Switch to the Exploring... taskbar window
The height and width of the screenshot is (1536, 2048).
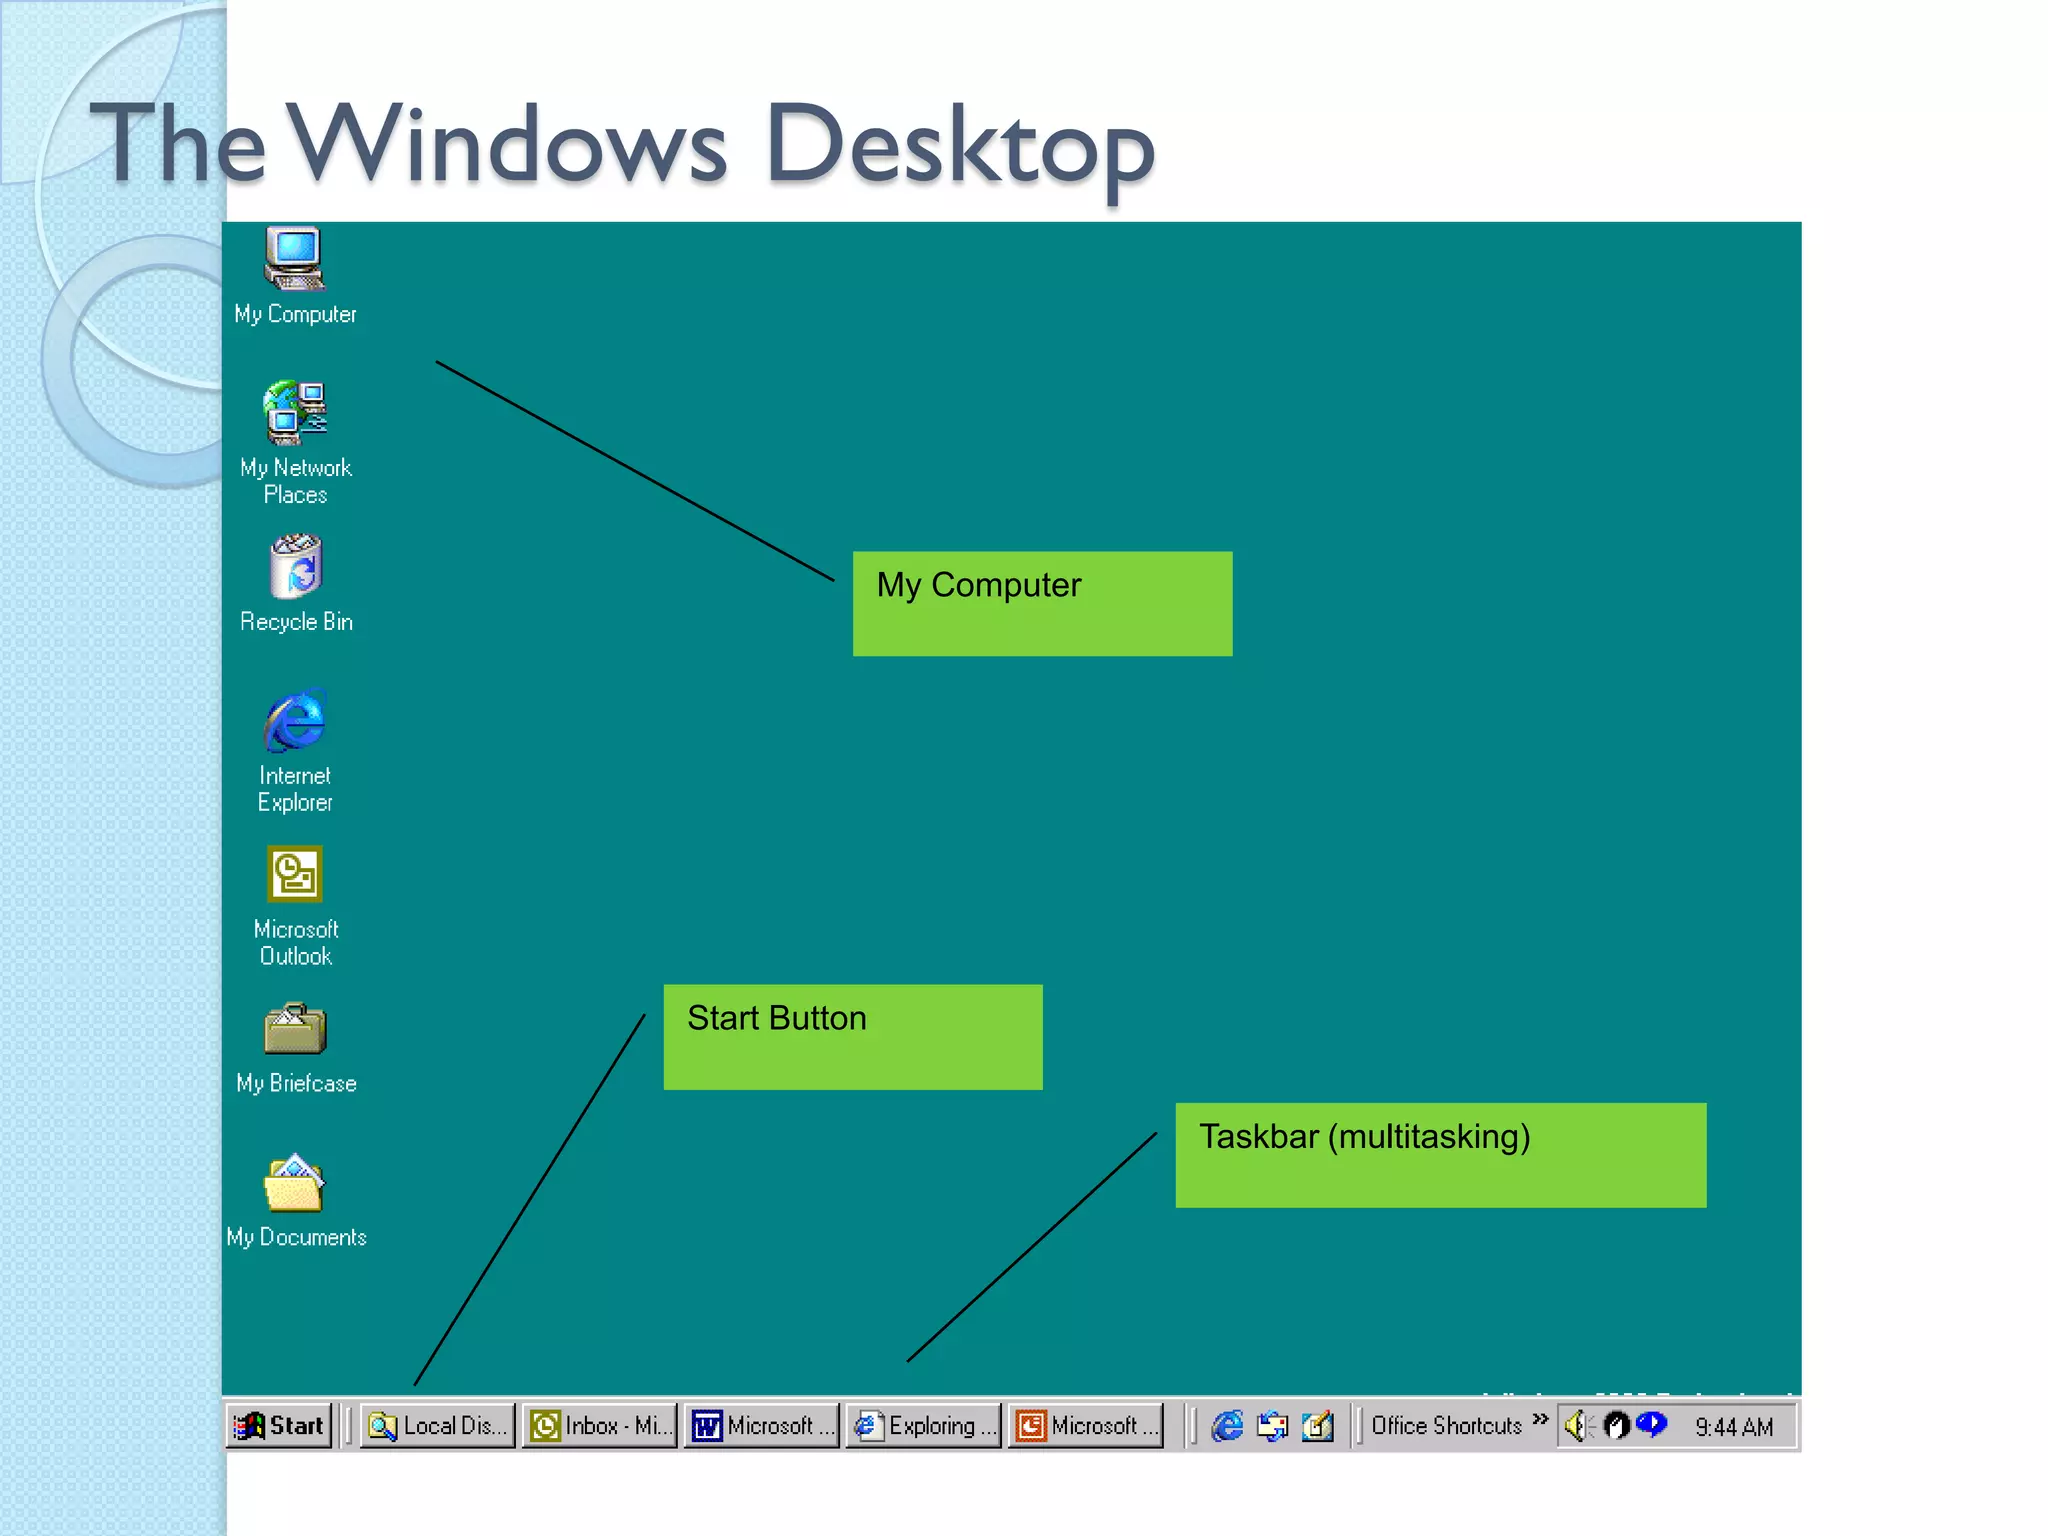(924, 1426)
